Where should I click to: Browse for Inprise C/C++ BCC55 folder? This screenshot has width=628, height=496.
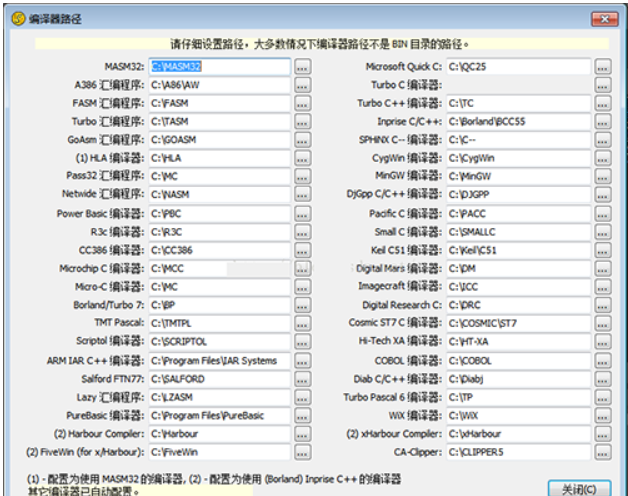tap(603, 121)
